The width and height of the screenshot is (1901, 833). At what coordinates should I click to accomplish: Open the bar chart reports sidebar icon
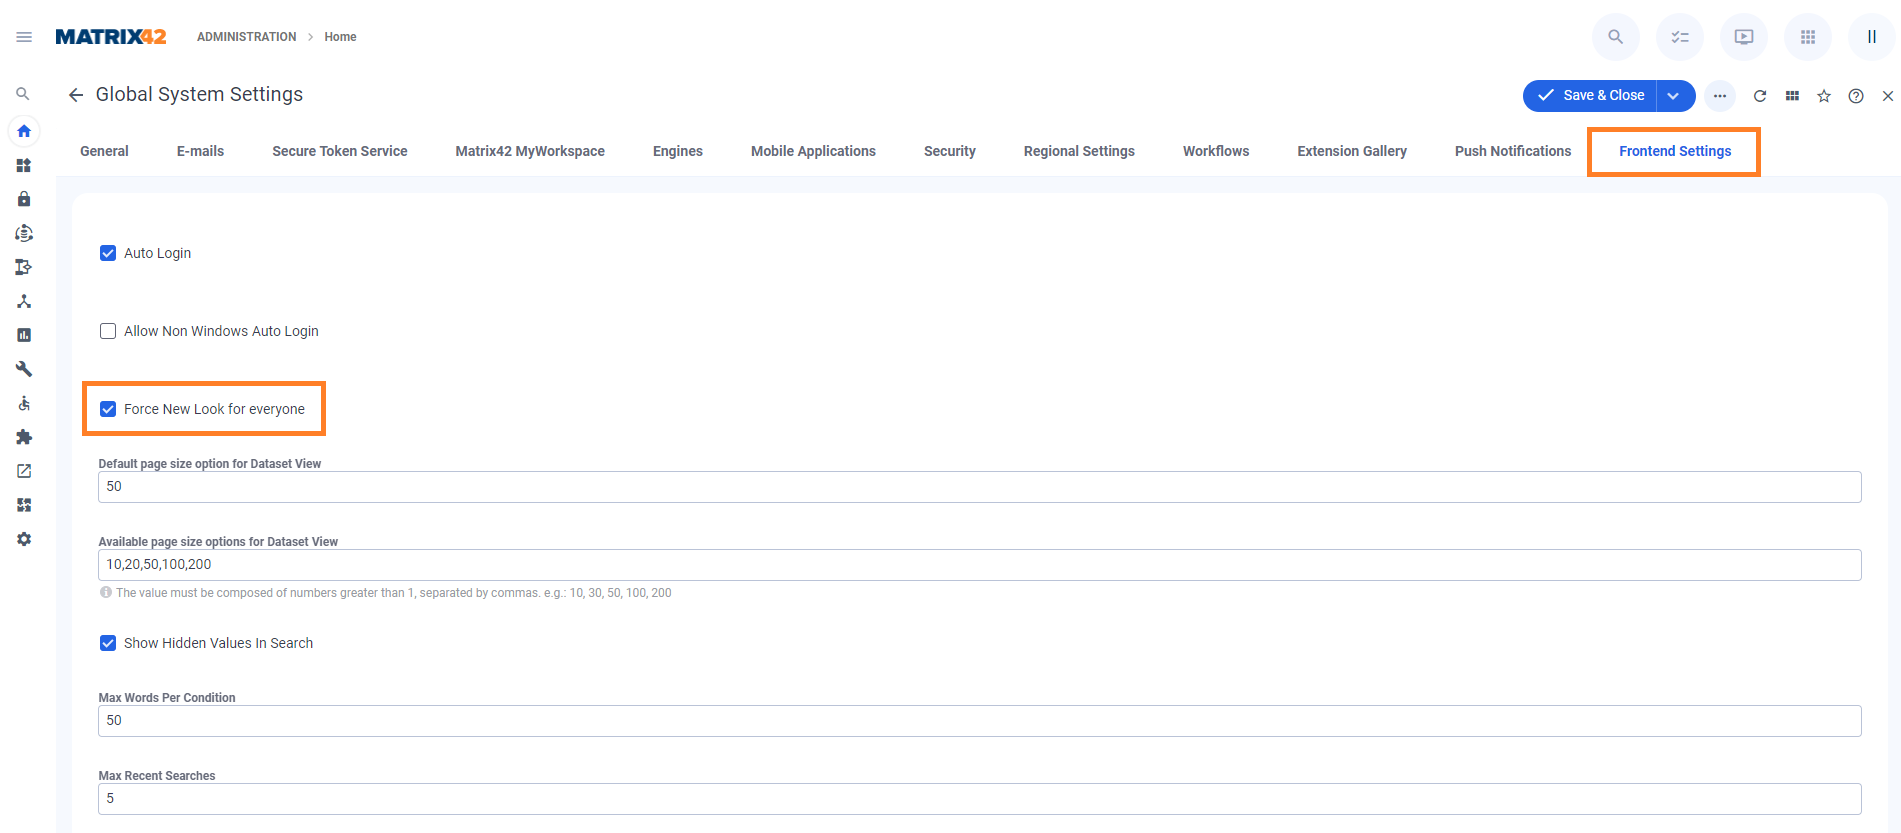(x=24, y=335)
